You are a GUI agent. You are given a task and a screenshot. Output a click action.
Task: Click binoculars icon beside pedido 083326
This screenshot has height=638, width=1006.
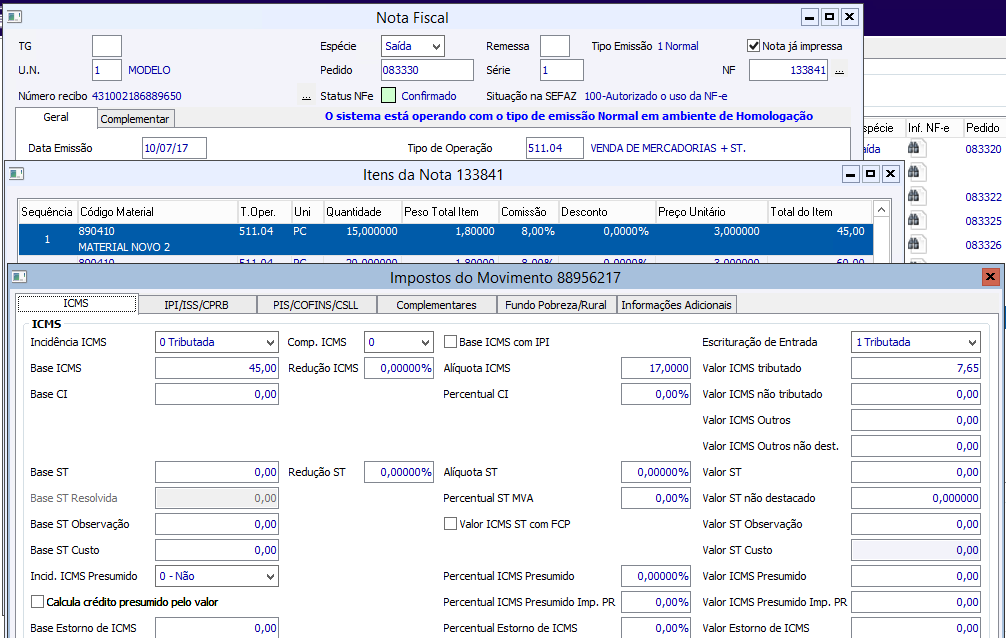tap(913, 245)
